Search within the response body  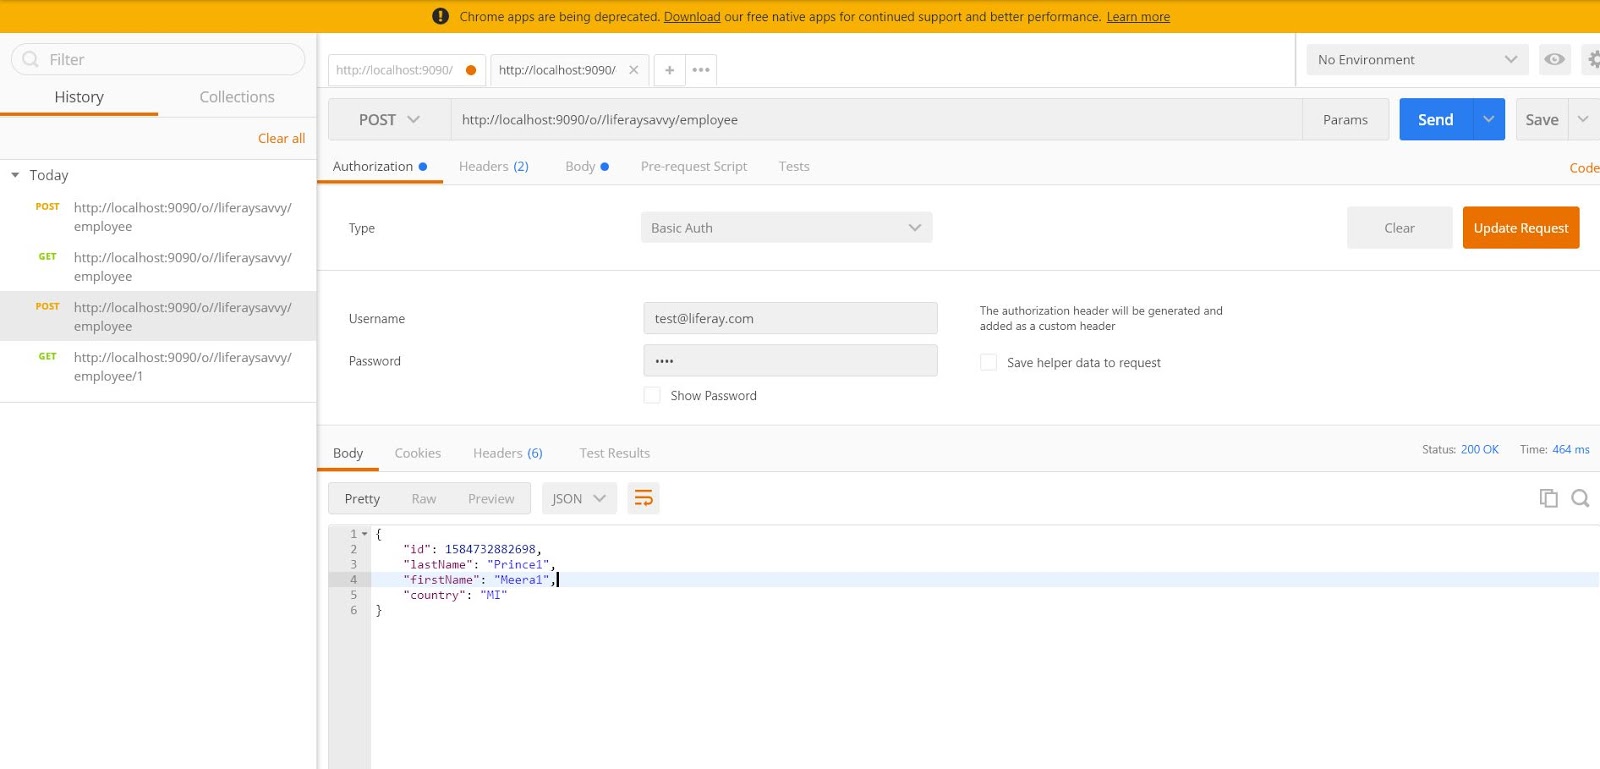[1580, 498]
